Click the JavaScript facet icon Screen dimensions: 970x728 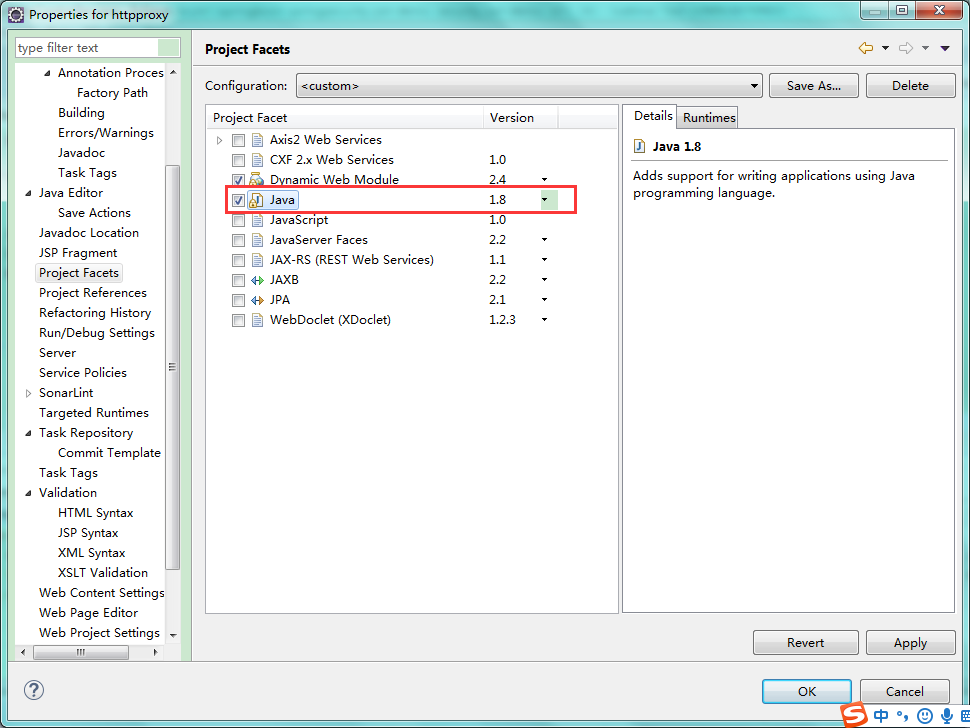pyautogui.click(x=257, y=220)
